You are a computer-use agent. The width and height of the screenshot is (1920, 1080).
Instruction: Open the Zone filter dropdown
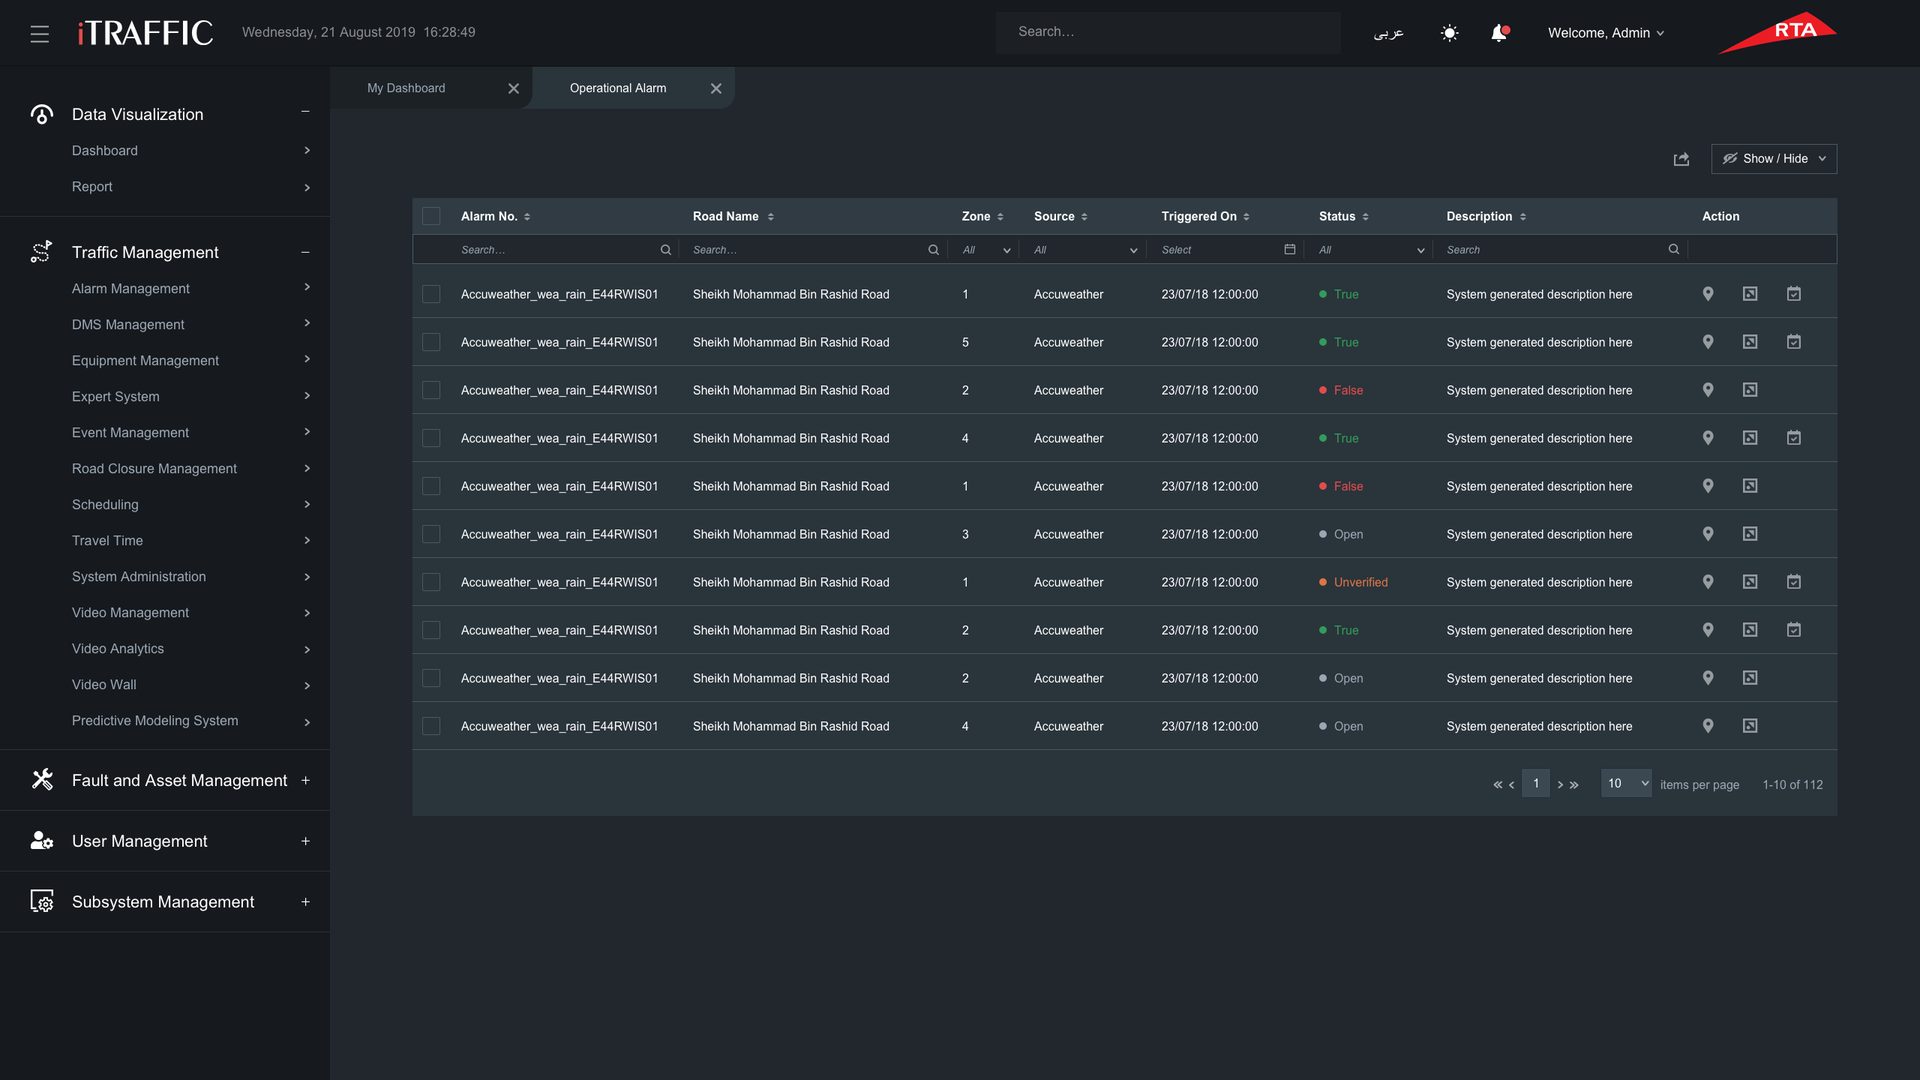click(x=985, y=250)
